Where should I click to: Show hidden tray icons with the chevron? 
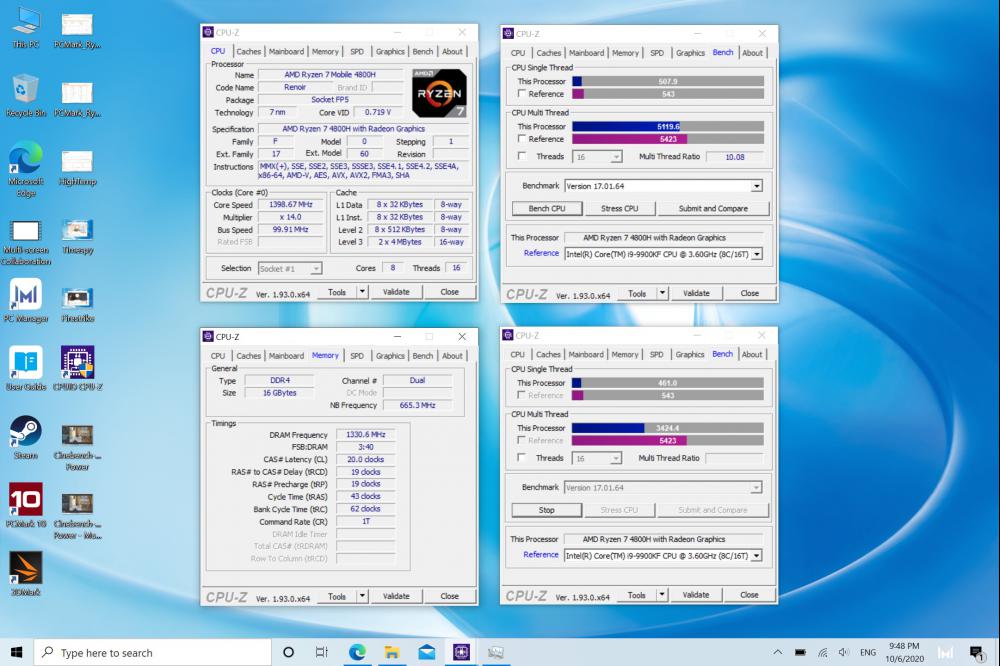click(x=777, y=652)
